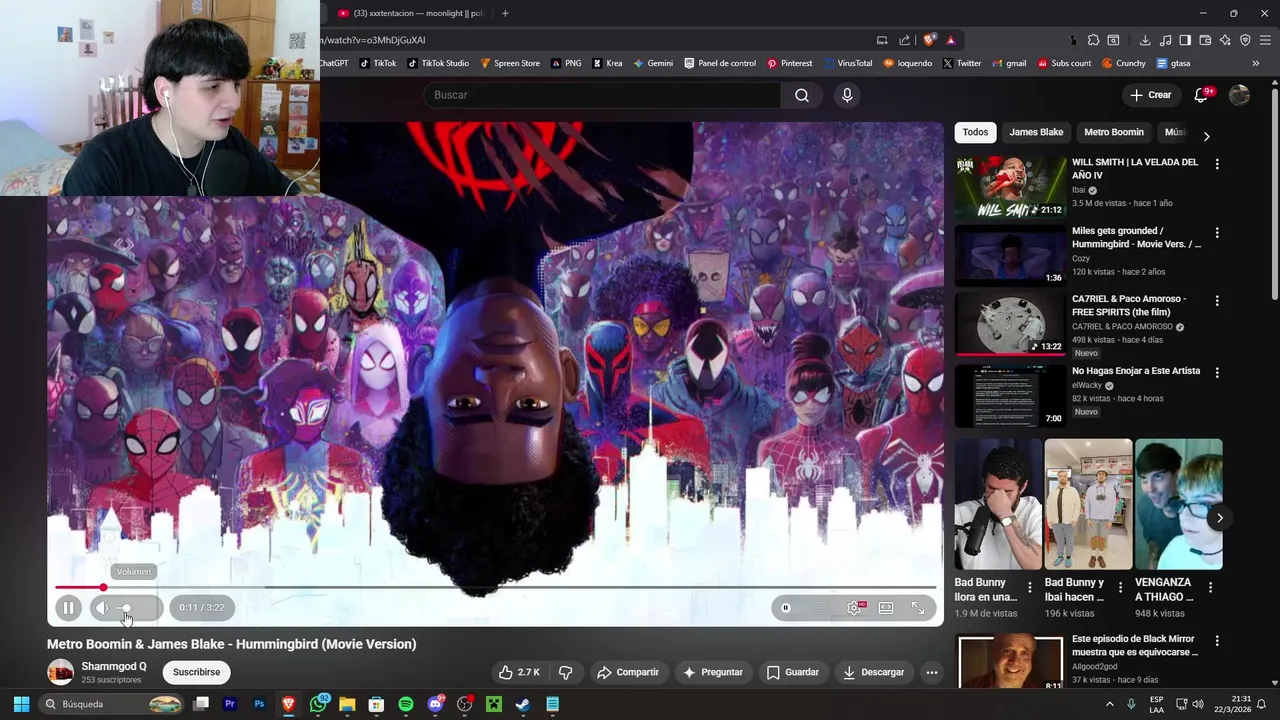This screenshot has height=720, width=1280.
Task: Open options for CA7RIEL & Paco Amoroso video
Action: 1217,301
